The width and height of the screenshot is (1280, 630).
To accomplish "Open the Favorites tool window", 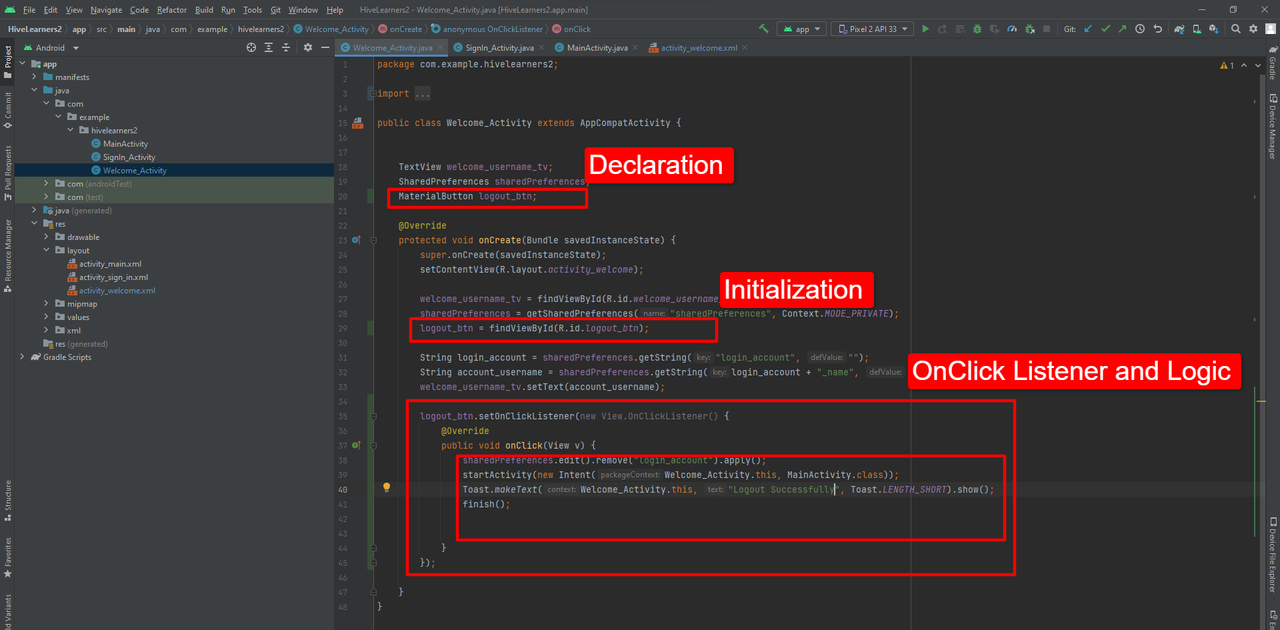I will coord(8,559).
